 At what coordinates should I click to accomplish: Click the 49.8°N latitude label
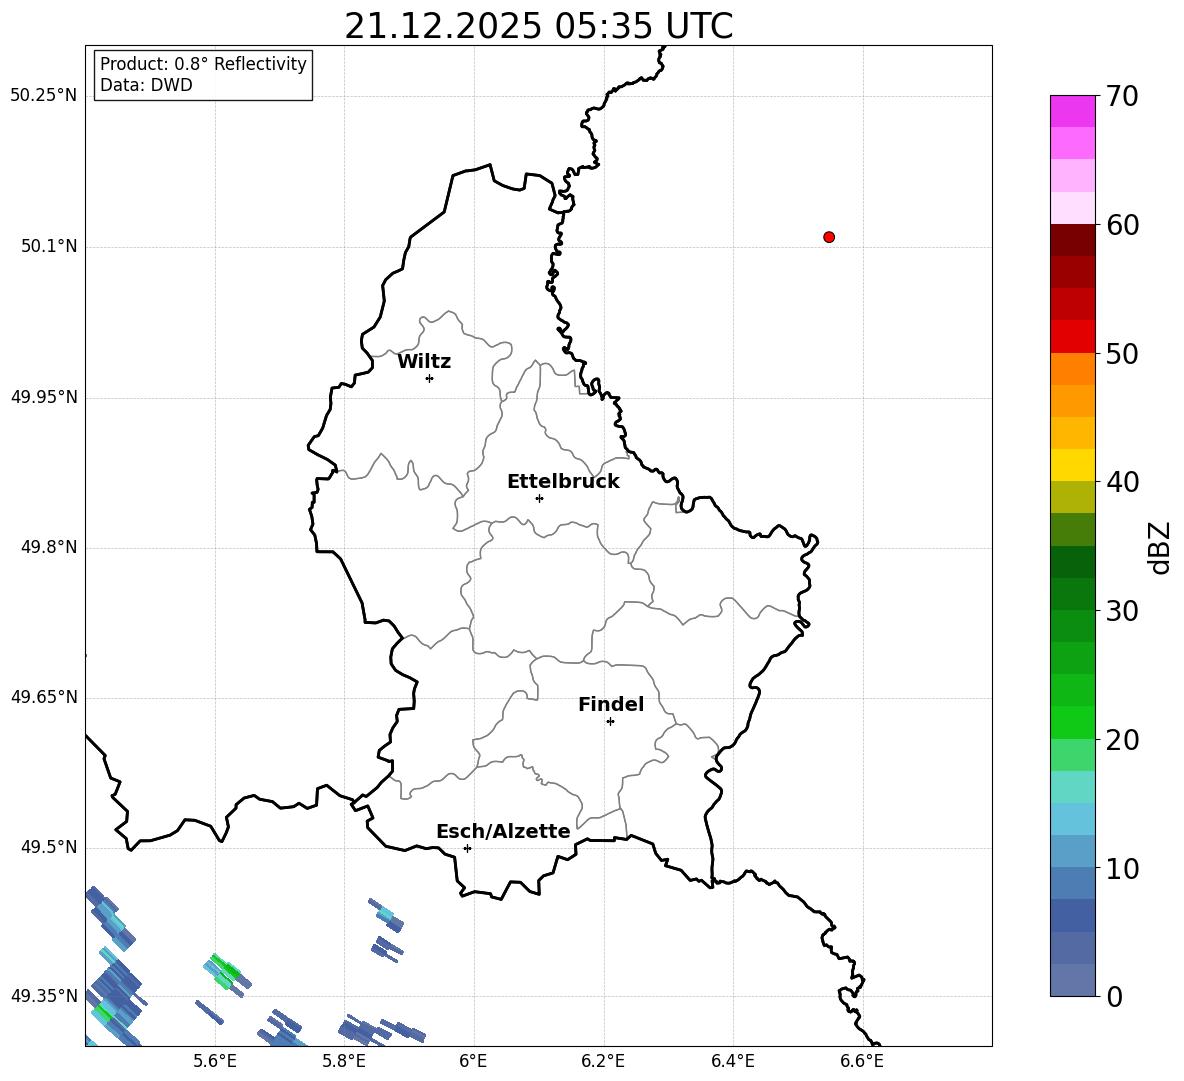pos(49,547)
